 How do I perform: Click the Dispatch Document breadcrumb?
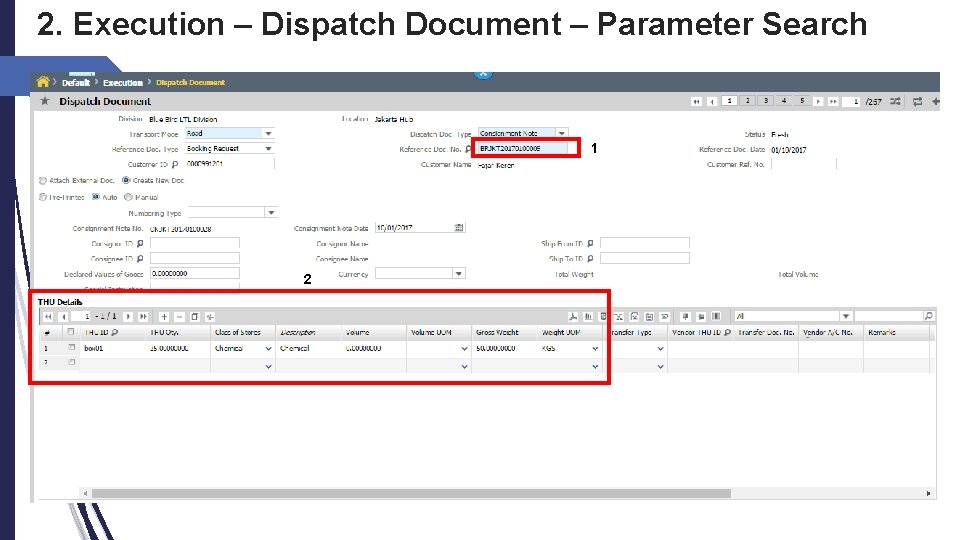click(190, 82)
